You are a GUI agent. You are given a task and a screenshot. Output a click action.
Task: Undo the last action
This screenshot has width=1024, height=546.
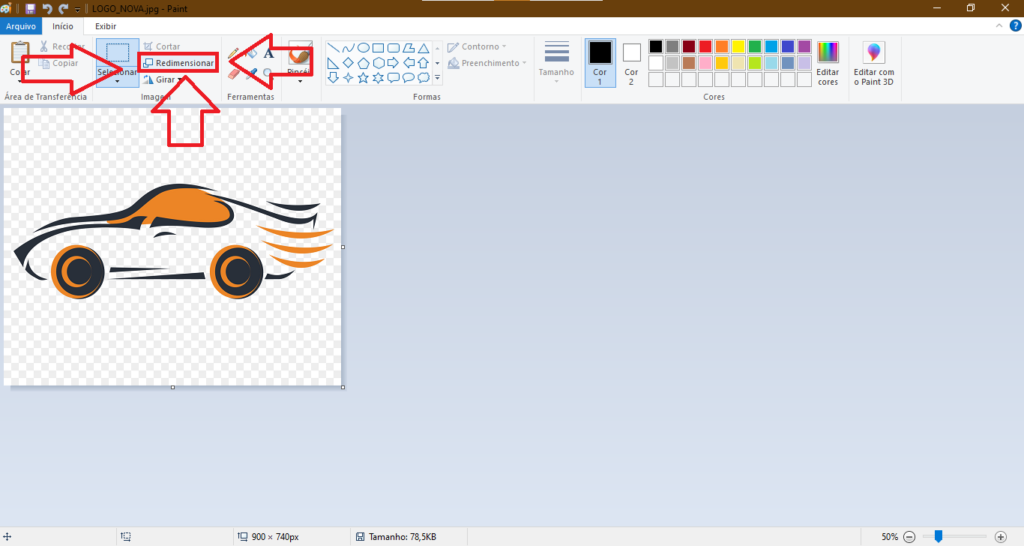click(x=47, y=8)
